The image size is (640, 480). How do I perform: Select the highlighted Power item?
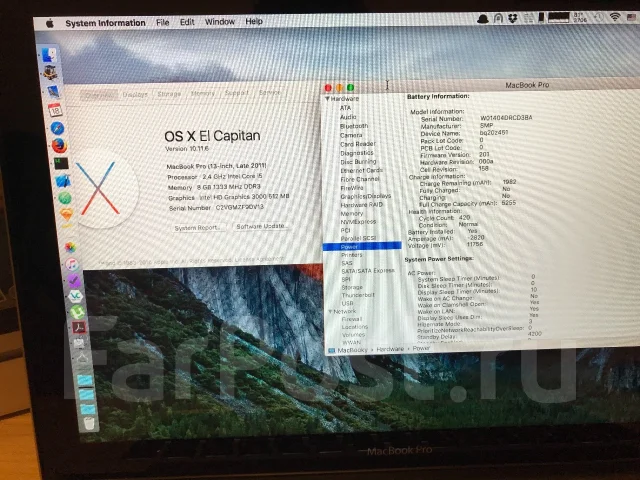pyautogui.click(x=362, y=247)
